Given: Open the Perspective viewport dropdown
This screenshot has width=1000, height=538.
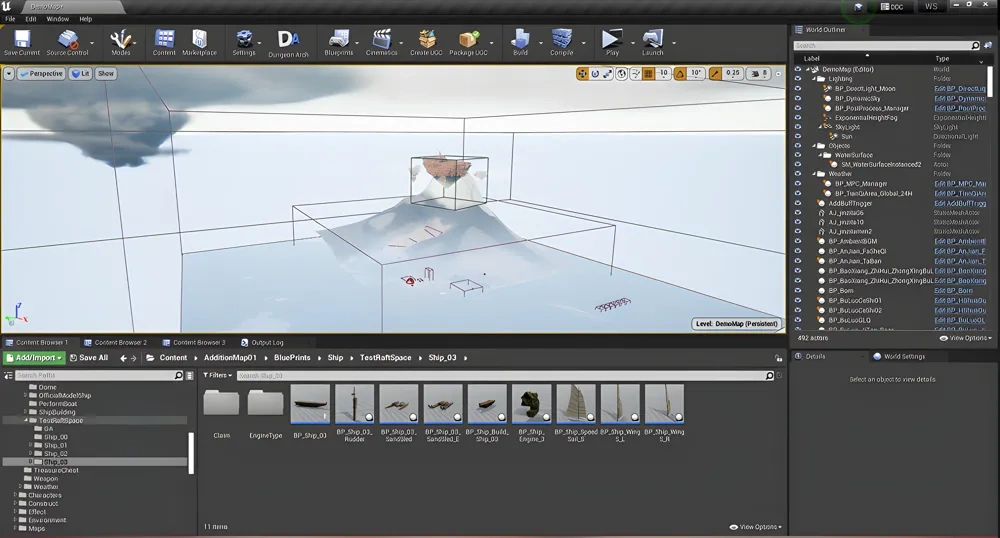Looking at the screenshot, I should (x=40, y=74).
